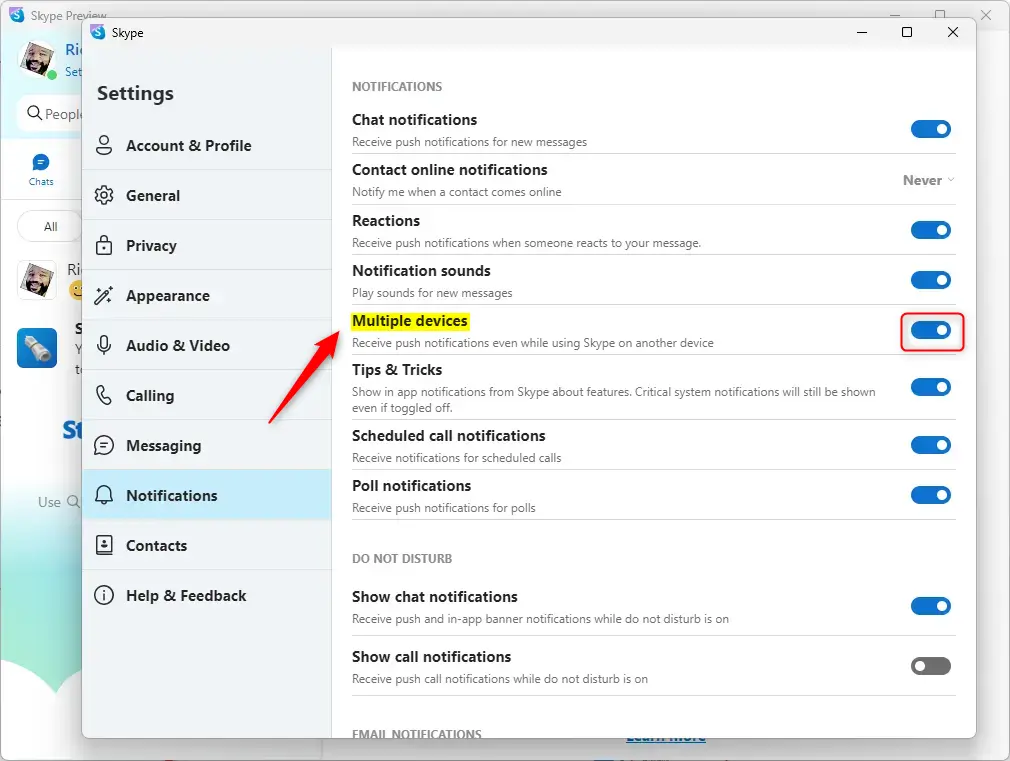This screenshot has height=761, width=1010.
Task: Open chat with avatar in Skype Preview list
Action: tap(37, 280)
